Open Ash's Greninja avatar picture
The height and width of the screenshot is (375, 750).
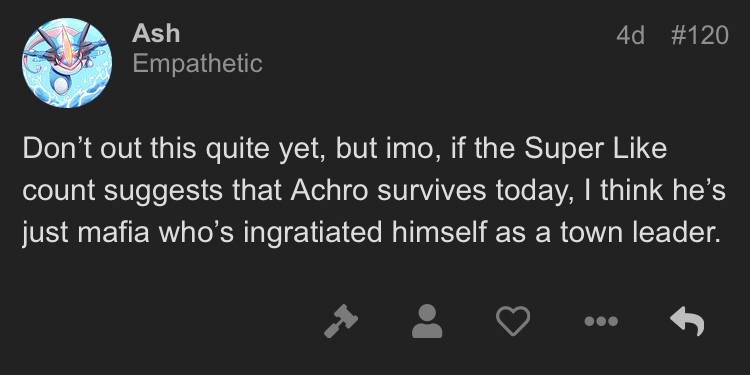pos(67,63)
